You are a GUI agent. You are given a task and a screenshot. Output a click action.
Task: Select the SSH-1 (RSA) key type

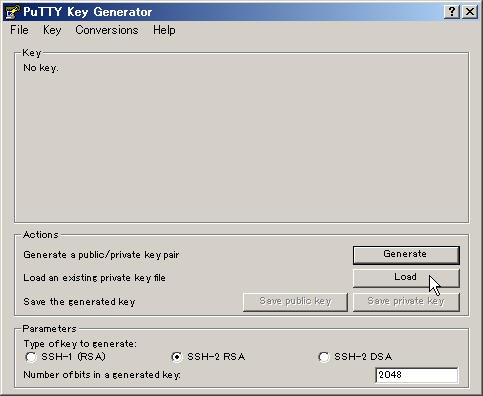tap(65, 357)
